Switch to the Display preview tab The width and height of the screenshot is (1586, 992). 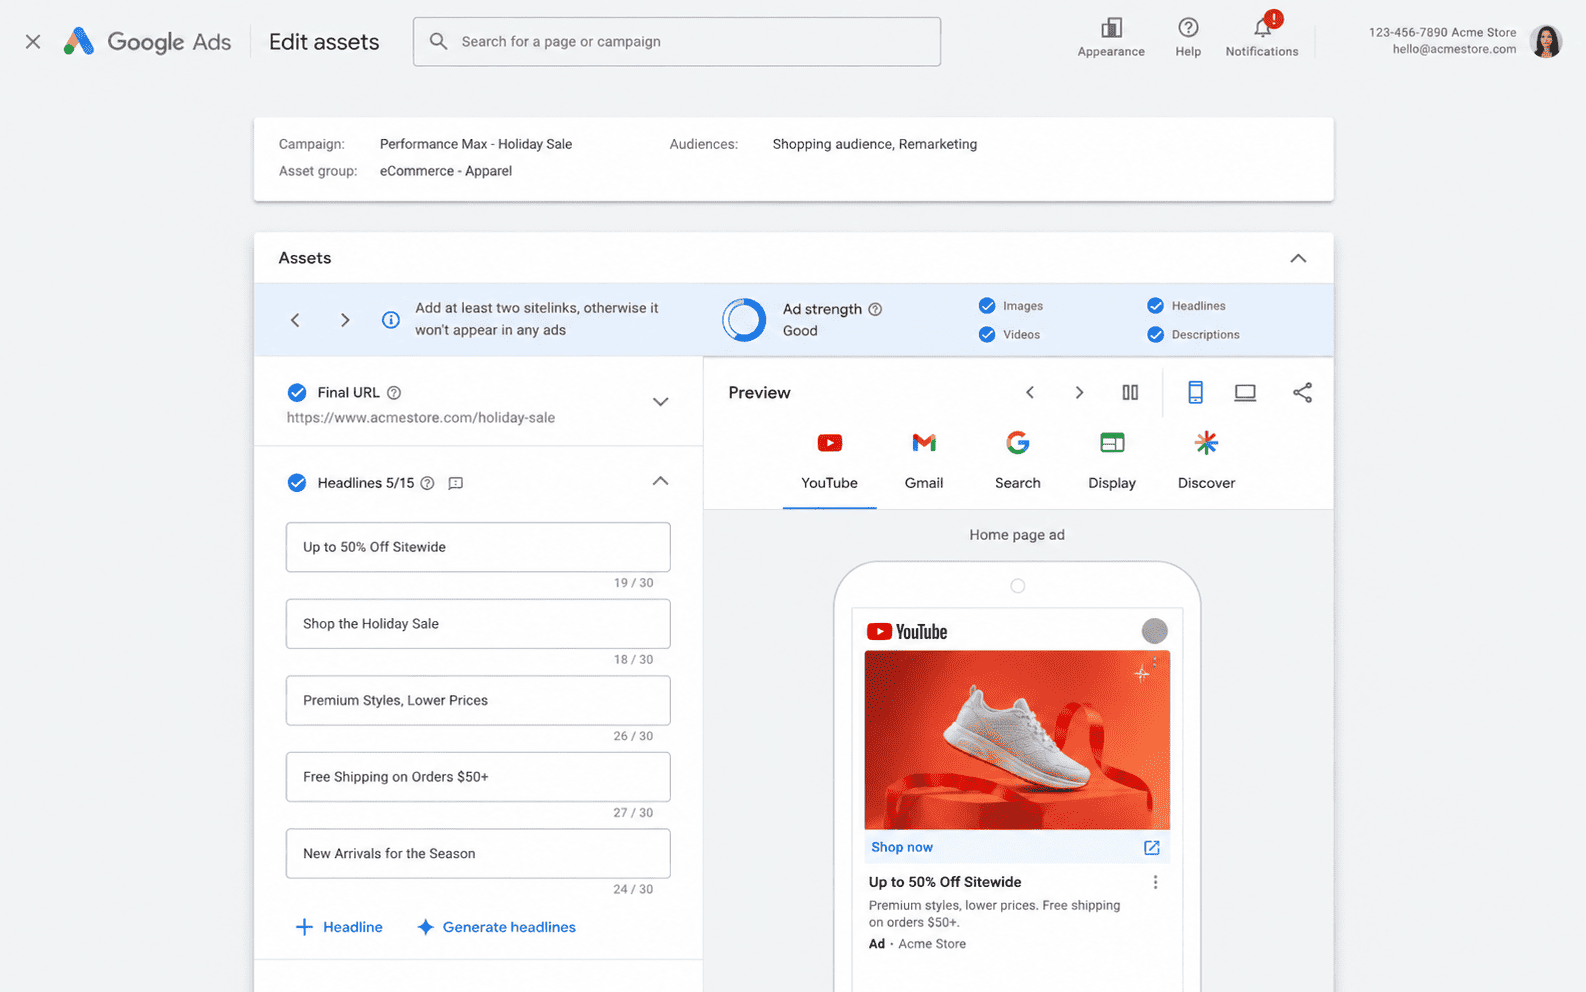1112,462
